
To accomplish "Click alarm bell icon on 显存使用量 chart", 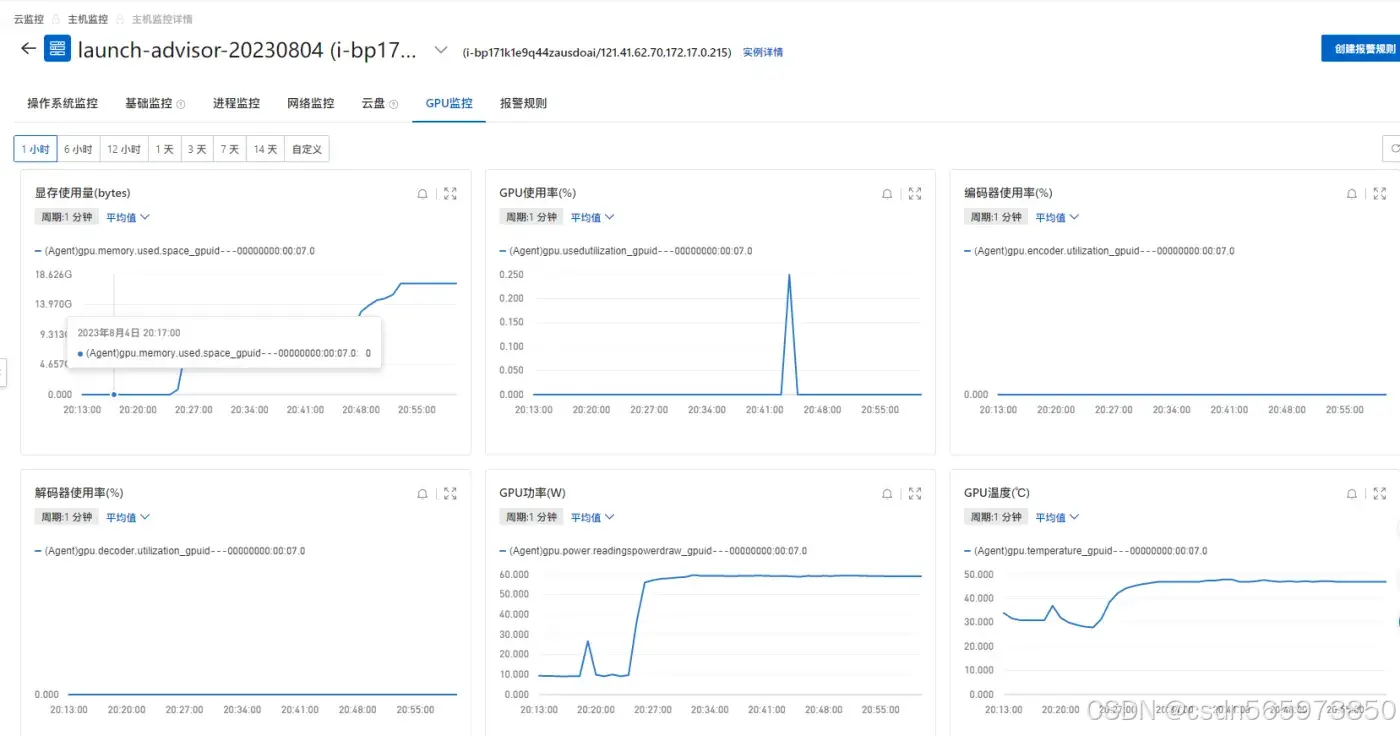I will pos(422,194).
